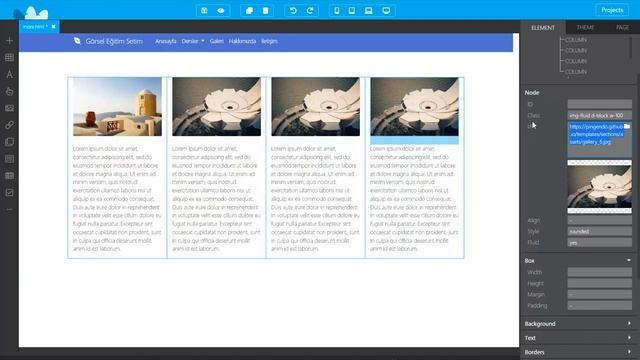Image resolution: width=640 pixels, height=360 pixels.
Task: Click the Galeri navbar link
Action: [216, 41]
